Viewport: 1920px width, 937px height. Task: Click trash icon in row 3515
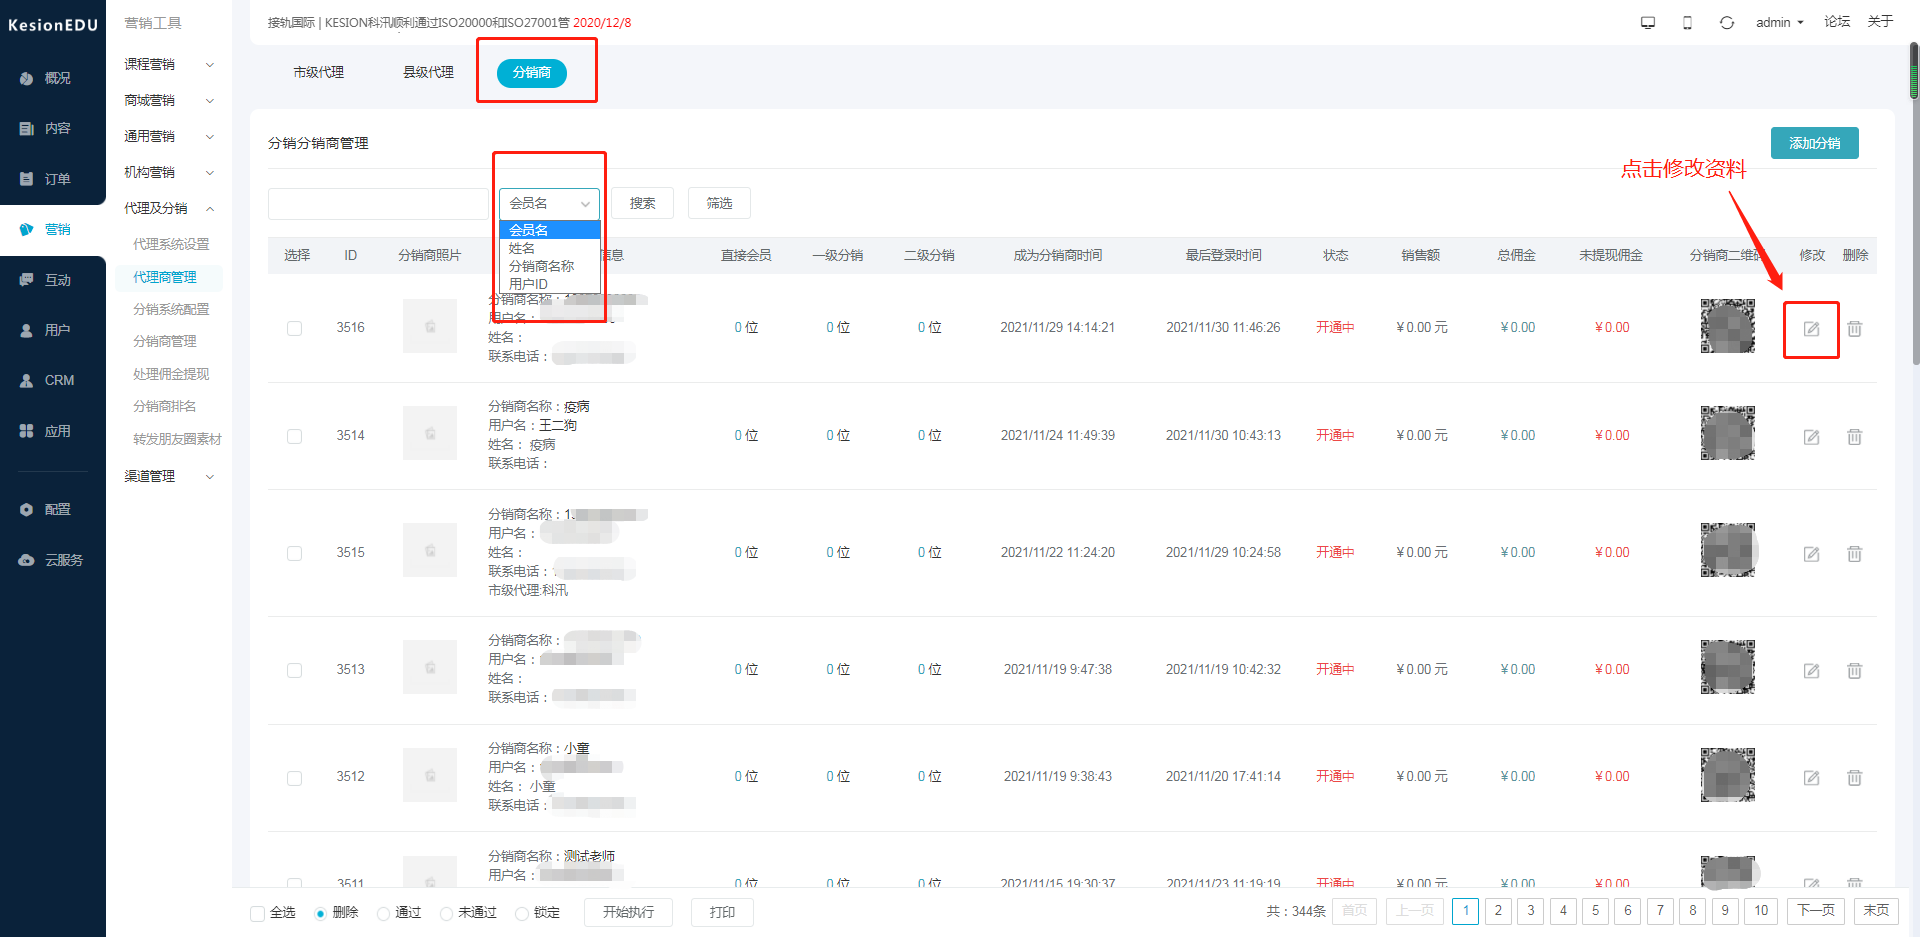1854,554
